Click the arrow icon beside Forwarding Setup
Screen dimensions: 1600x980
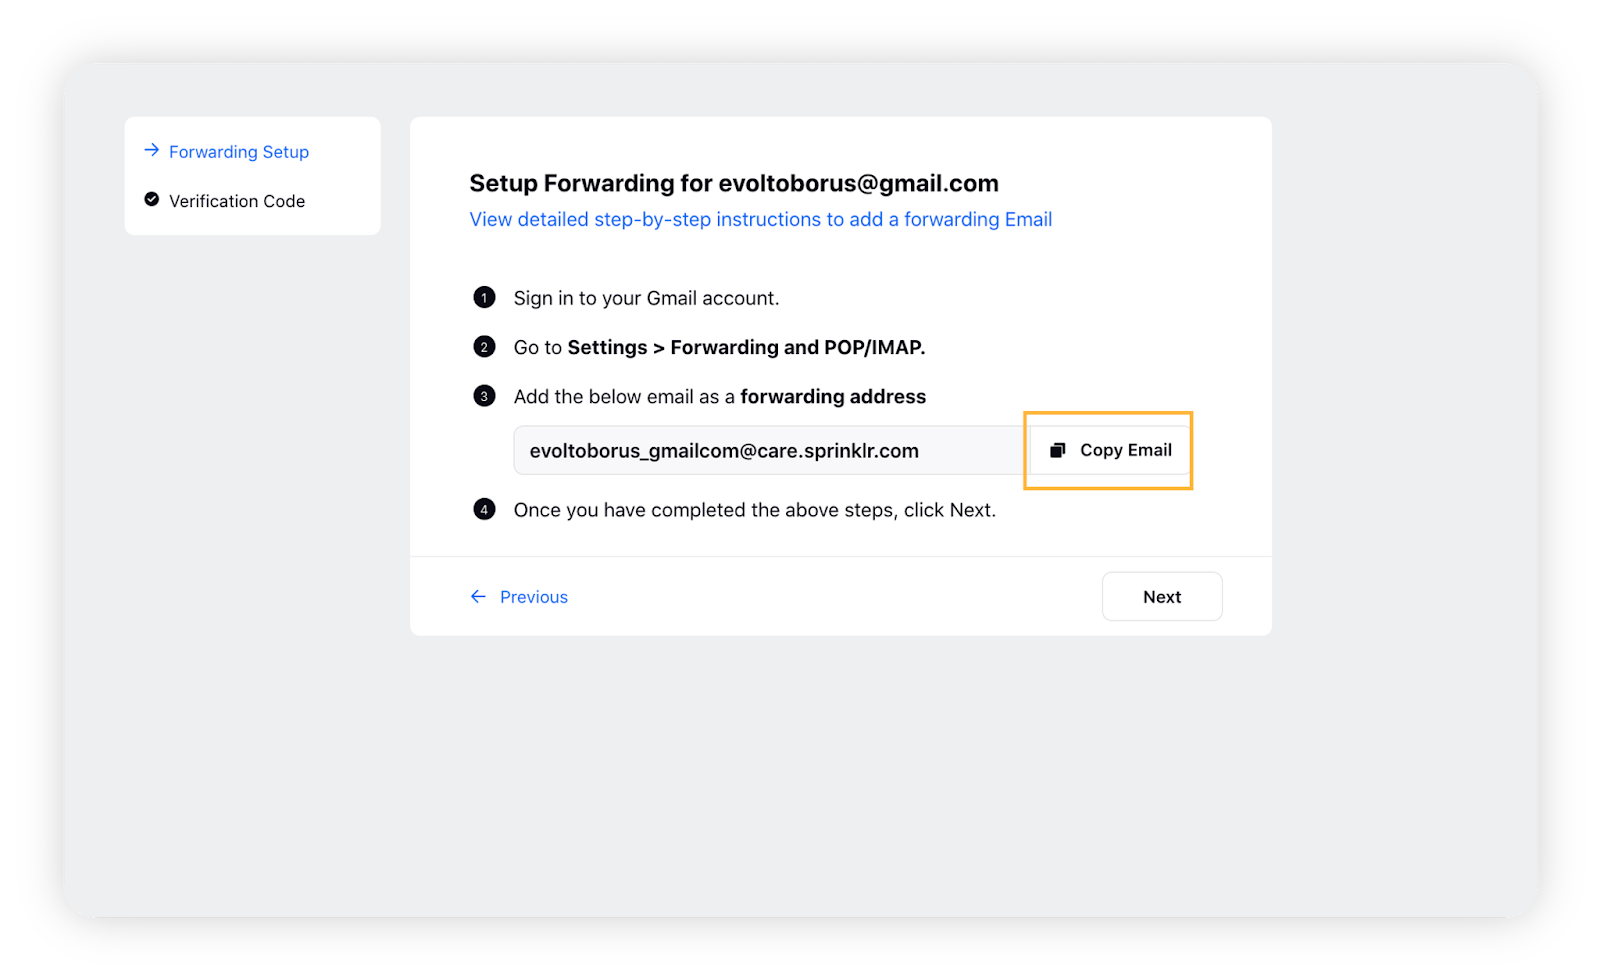pyautogui.click(x=152, y=151)
